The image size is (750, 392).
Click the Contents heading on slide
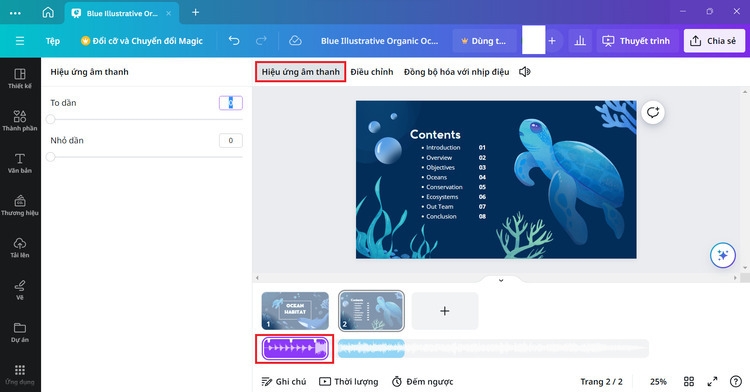point(435,134)
